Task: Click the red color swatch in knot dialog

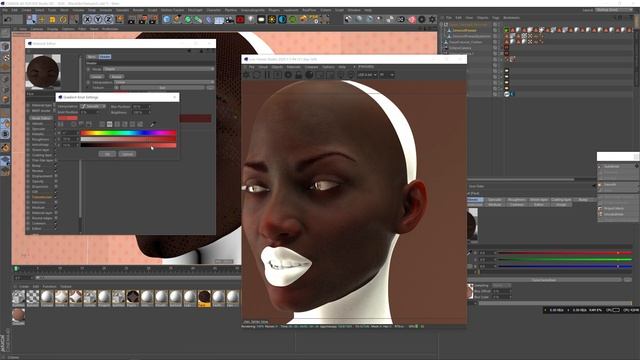Action: [x=68, y=118]
